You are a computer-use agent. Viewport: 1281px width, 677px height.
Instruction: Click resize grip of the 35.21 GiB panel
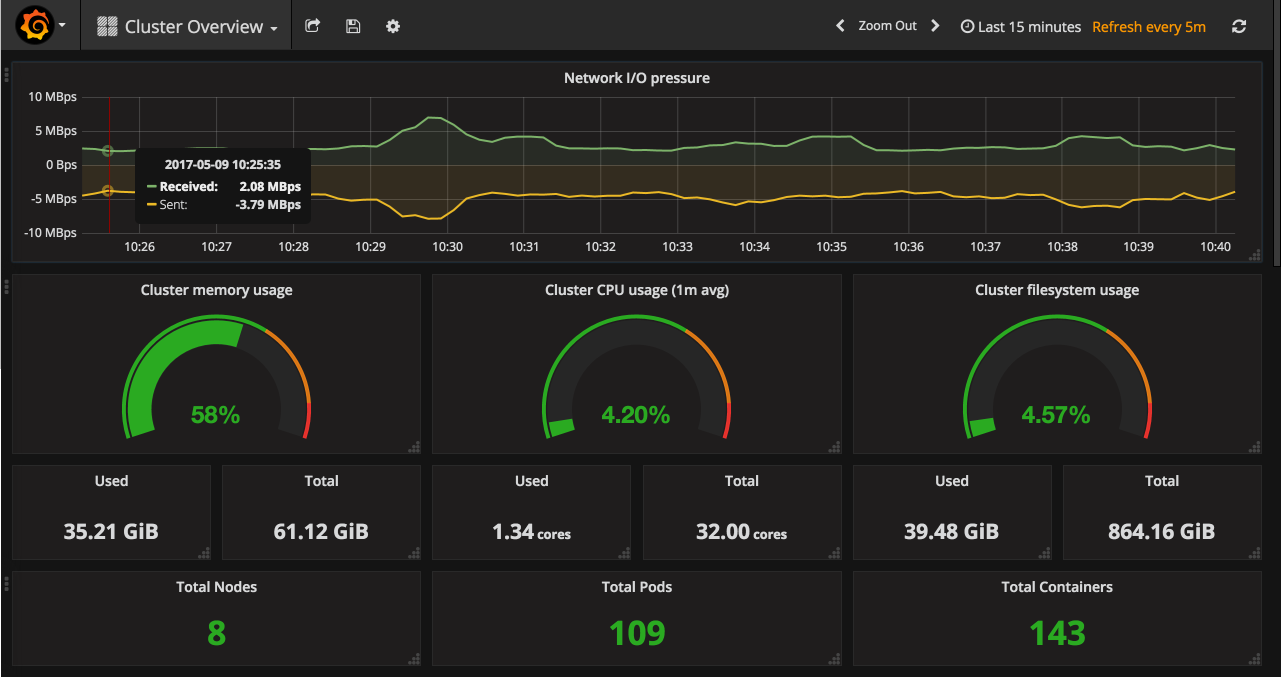(204, 552)
